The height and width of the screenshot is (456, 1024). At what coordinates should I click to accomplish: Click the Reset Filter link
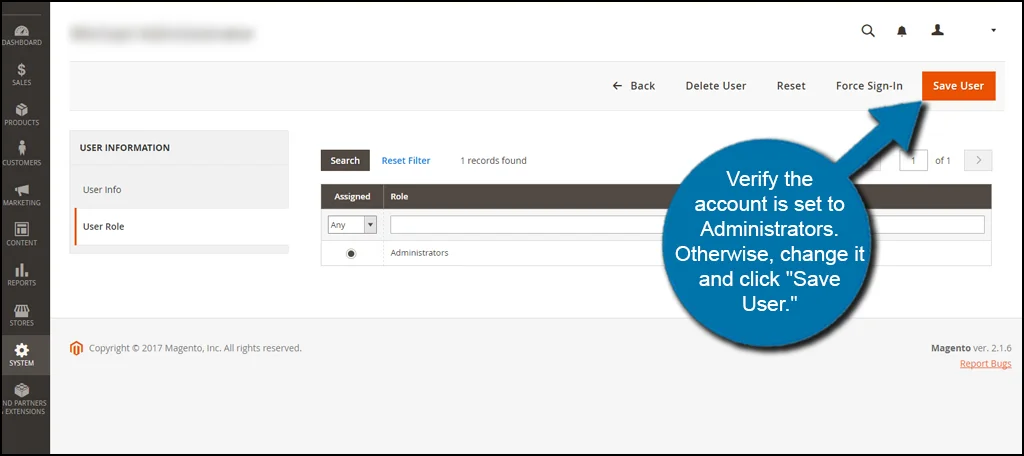(x=406, y=160)
